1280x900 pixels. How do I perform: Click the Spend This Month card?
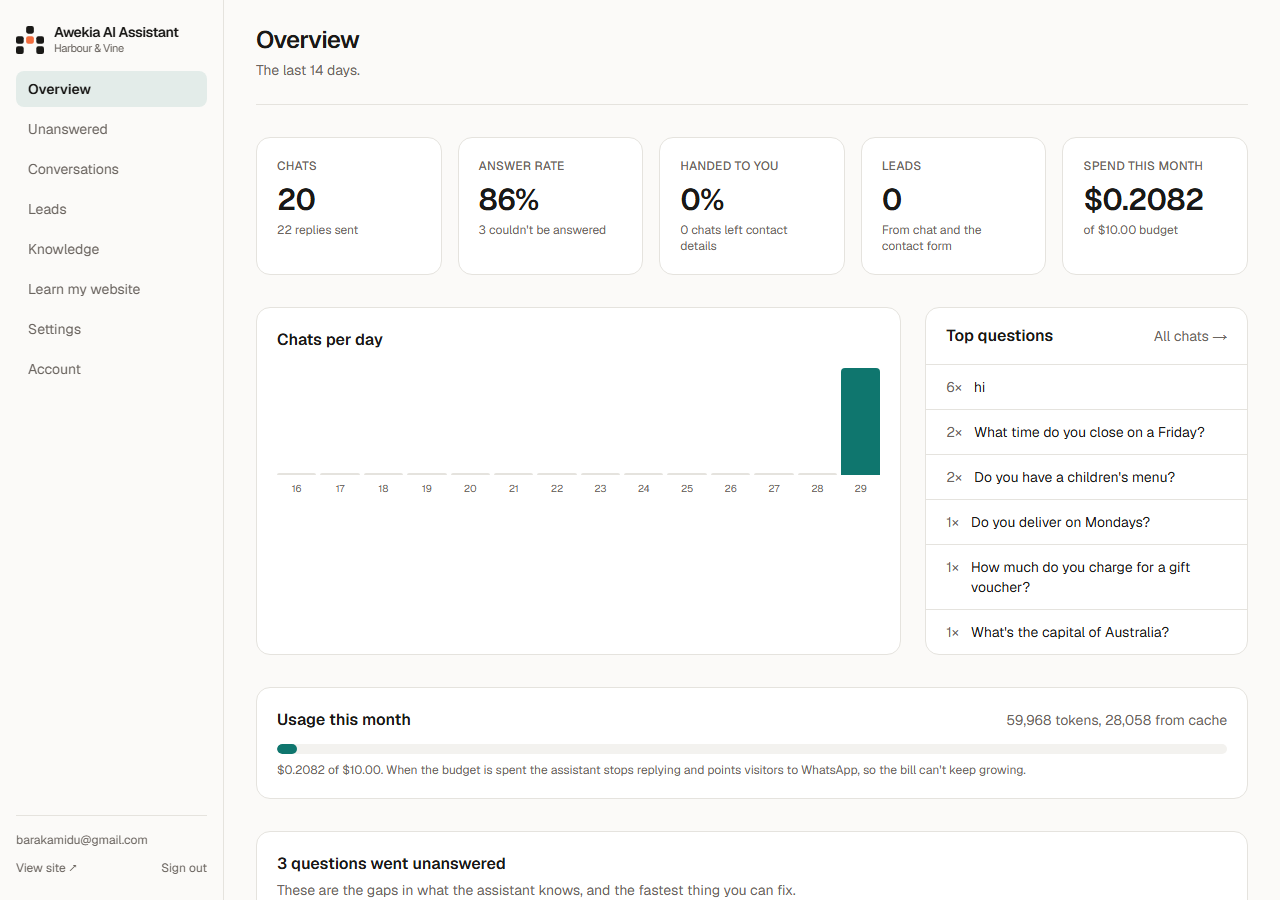1155,206
